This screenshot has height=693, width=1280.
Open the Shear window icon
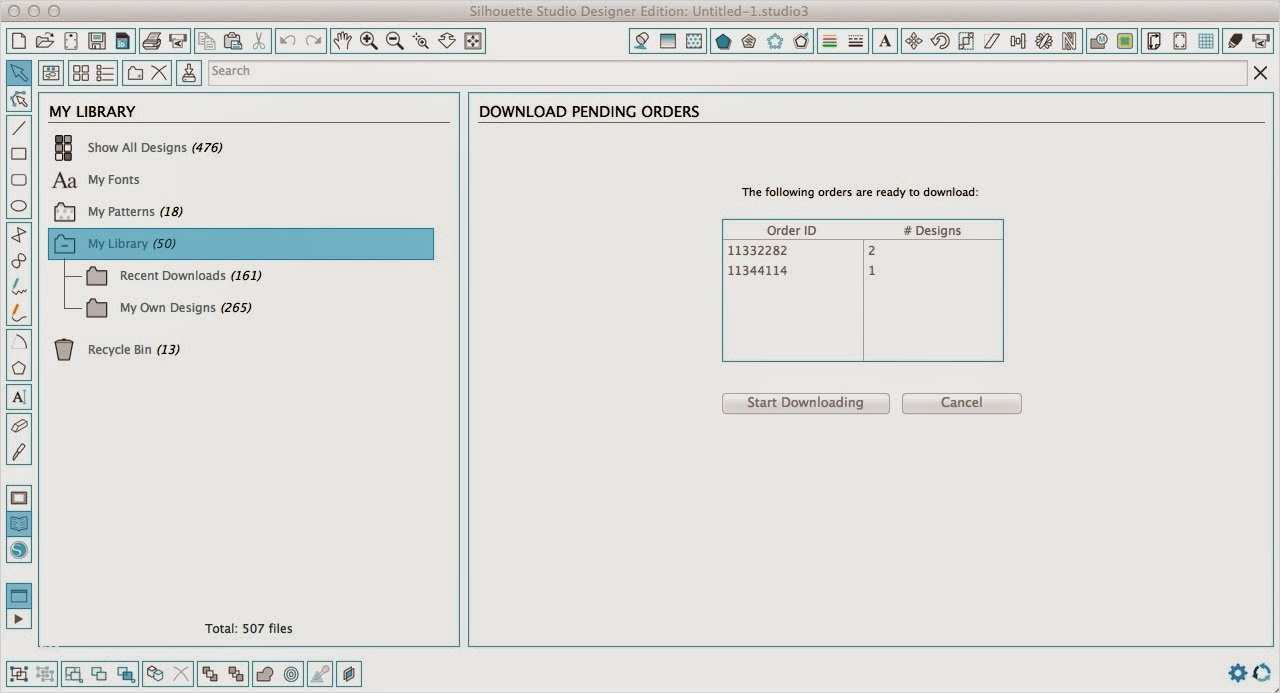coord(992,41)
